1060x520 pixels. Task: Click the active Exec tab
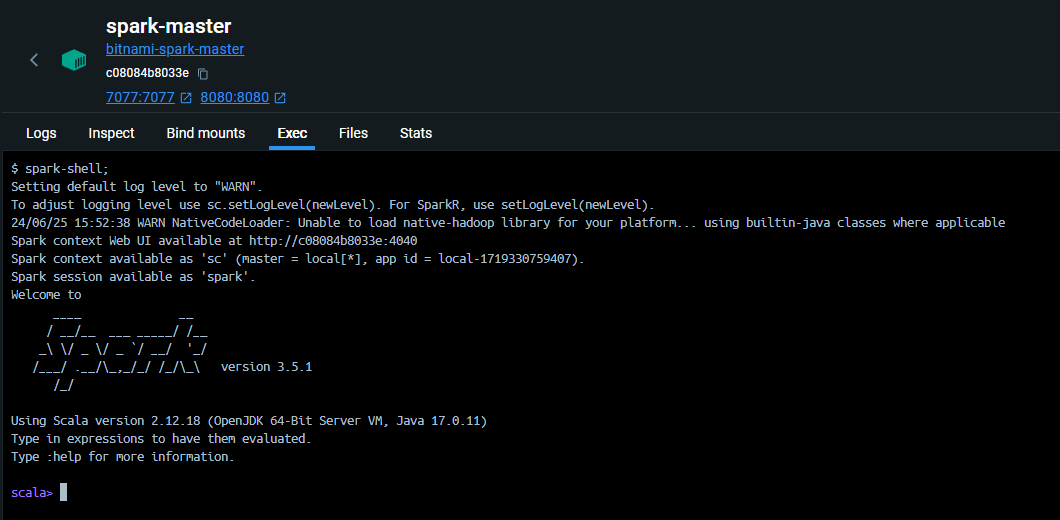pyautogui.click(x=292, y=133)
